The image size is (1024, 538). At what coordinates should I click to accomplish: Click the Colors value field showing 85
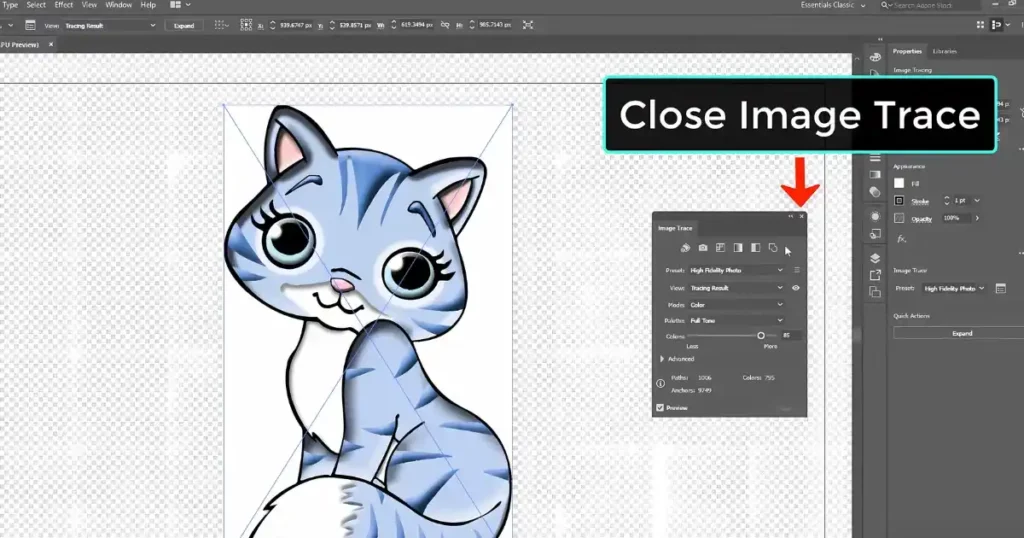(791, 336)
